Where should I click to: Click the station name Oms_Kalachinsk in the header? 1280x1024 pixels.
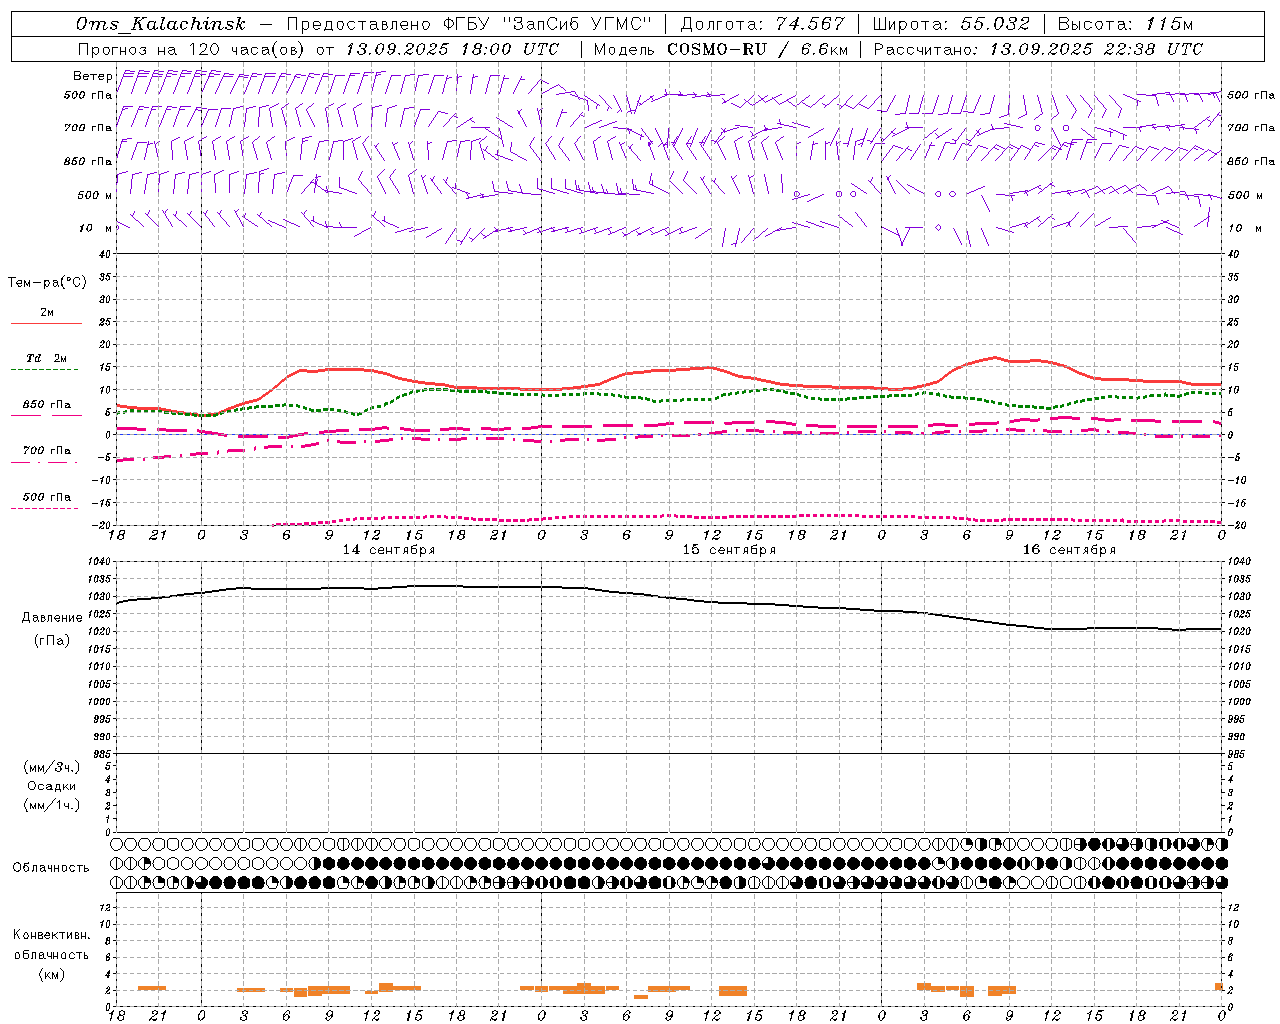[161, 24]
